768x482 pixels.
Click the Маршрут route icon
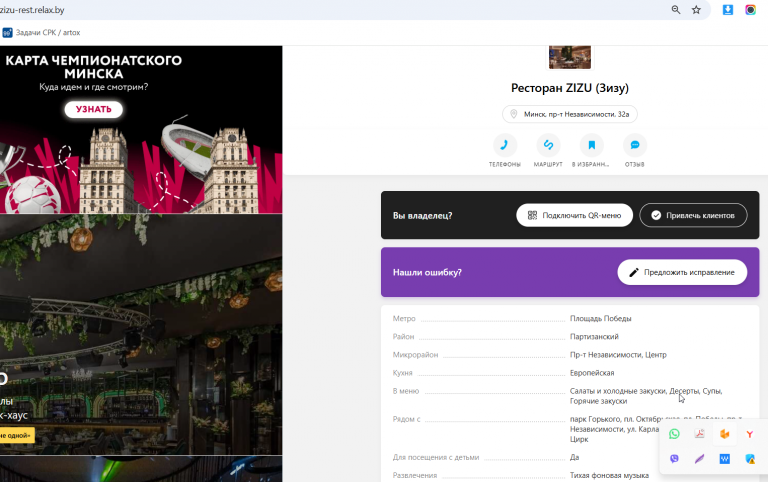548,145
